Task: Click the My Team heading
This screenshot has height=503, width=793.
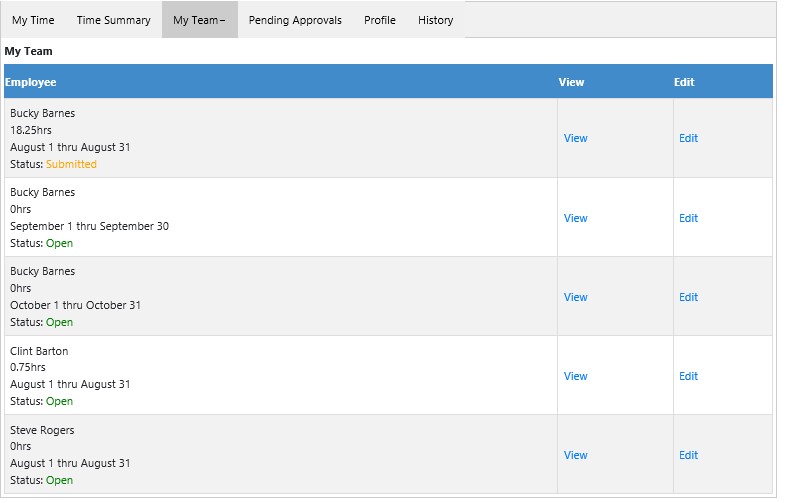Action: [28, 51]
